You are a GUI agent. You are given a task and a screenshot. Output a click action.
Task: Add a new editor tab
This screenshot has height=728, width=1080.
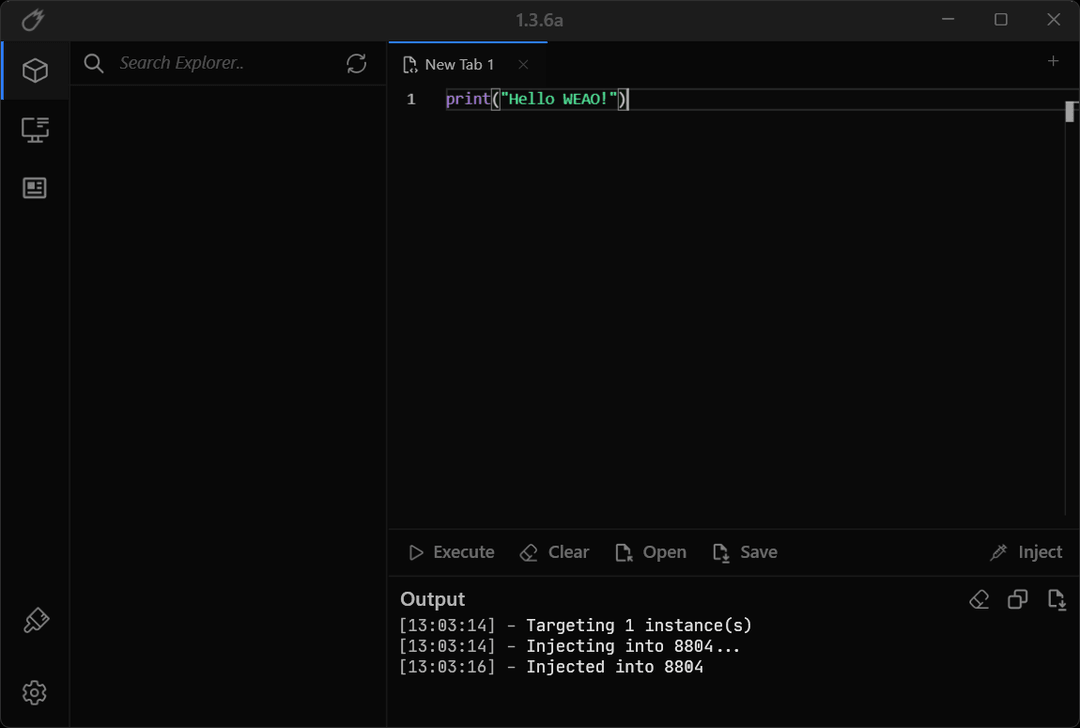1052,61
